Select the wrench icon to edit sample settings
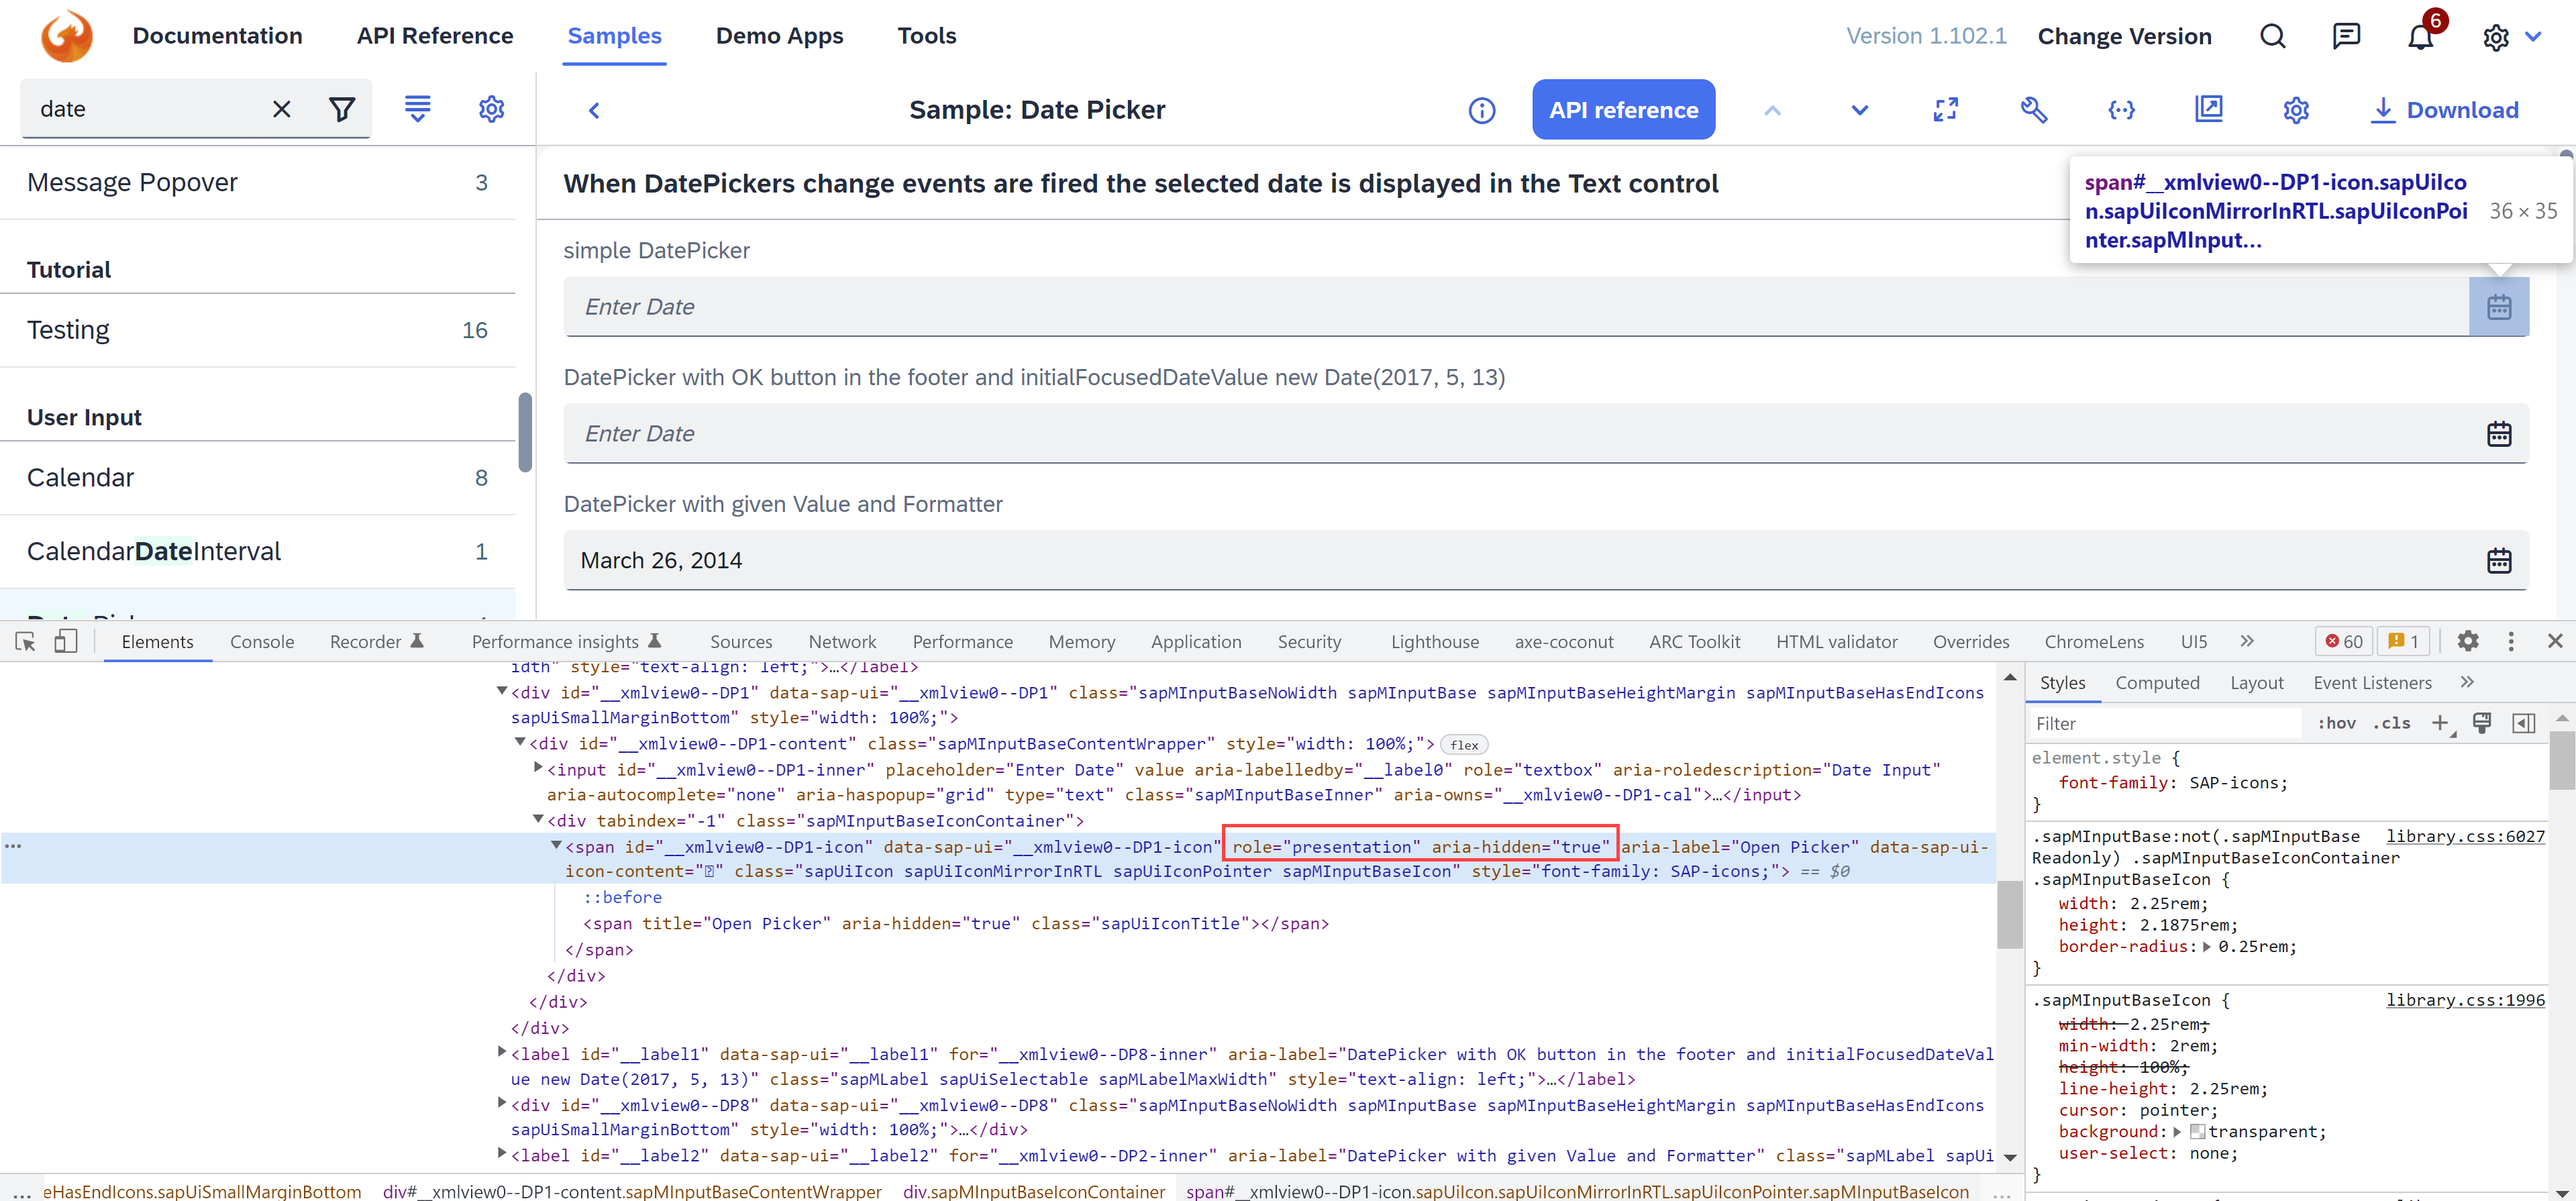Screen dimensions: 2576x1201 (x=2035, y=110)
